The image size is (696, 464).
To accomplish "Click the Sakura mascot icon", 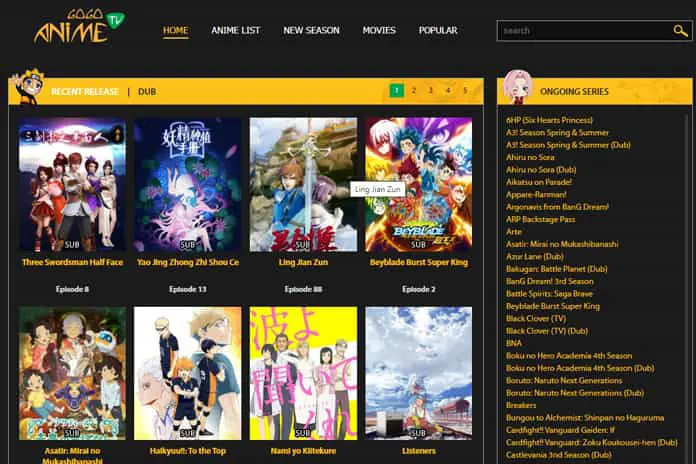I will 518,87.
